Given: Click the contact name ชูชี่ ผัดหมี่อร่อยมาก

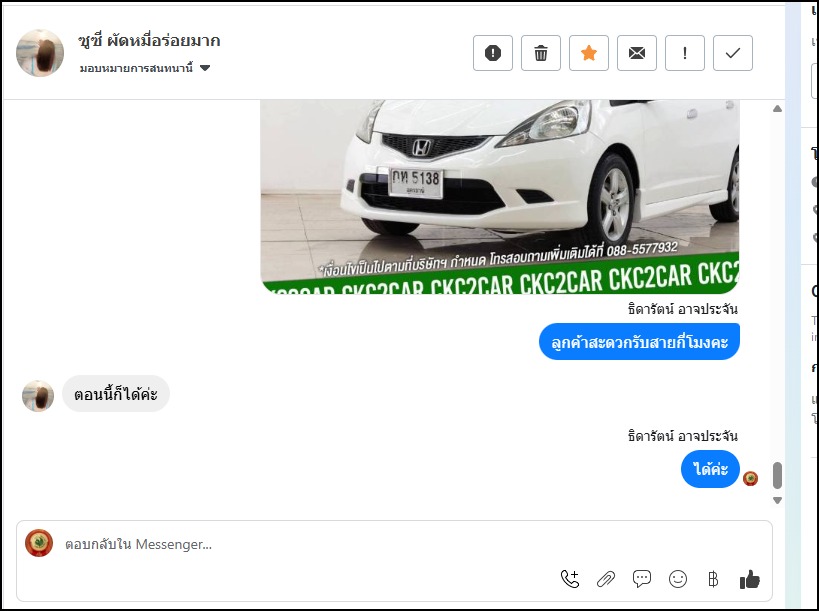Looking at the screenshot, I should [x=149, y=40].
